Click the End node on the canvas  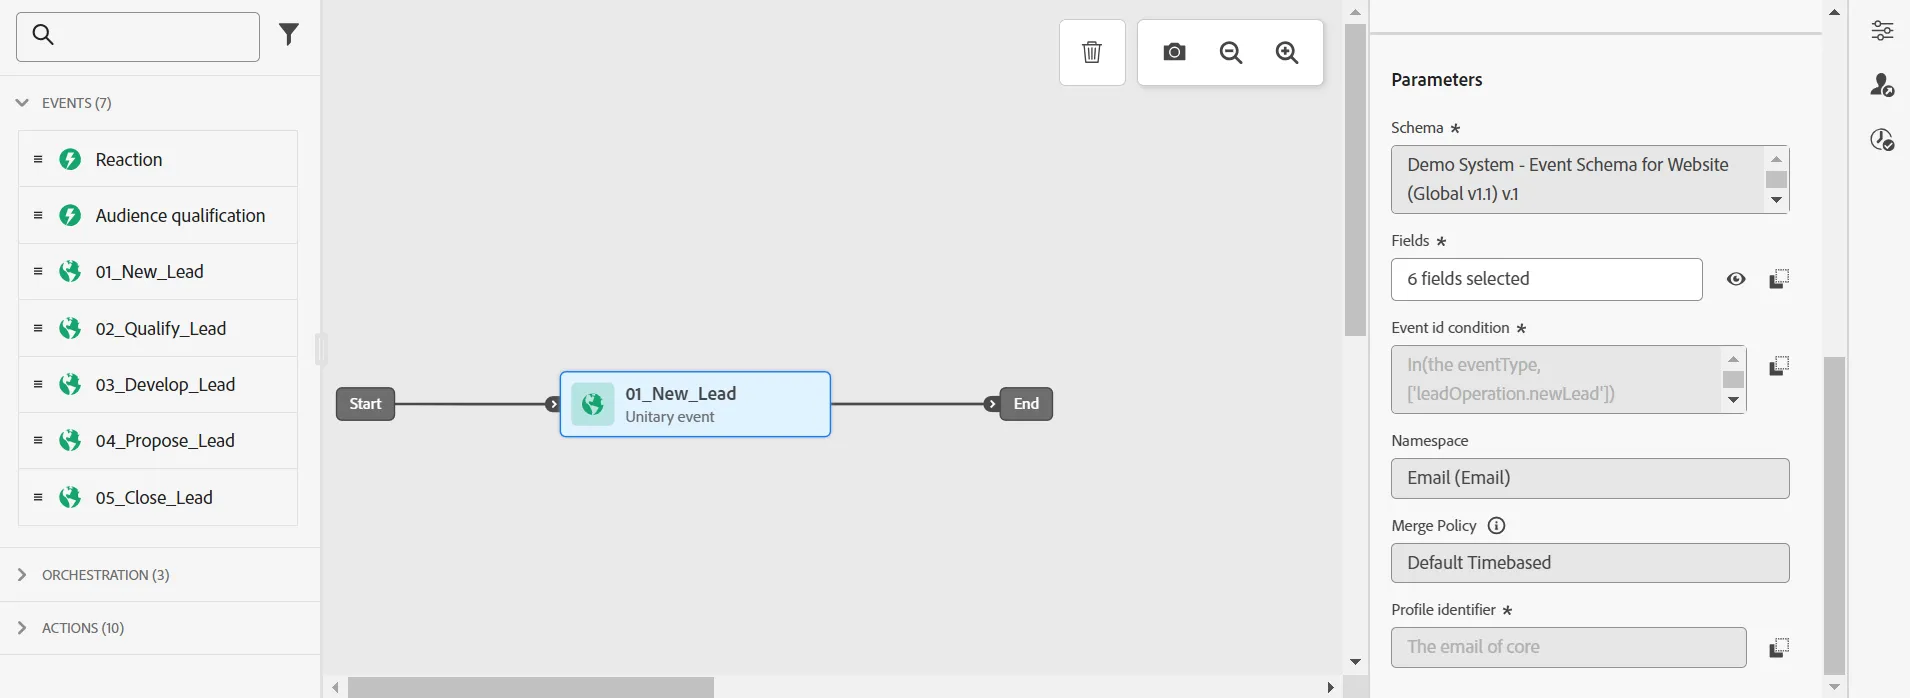click(1026, 404)
